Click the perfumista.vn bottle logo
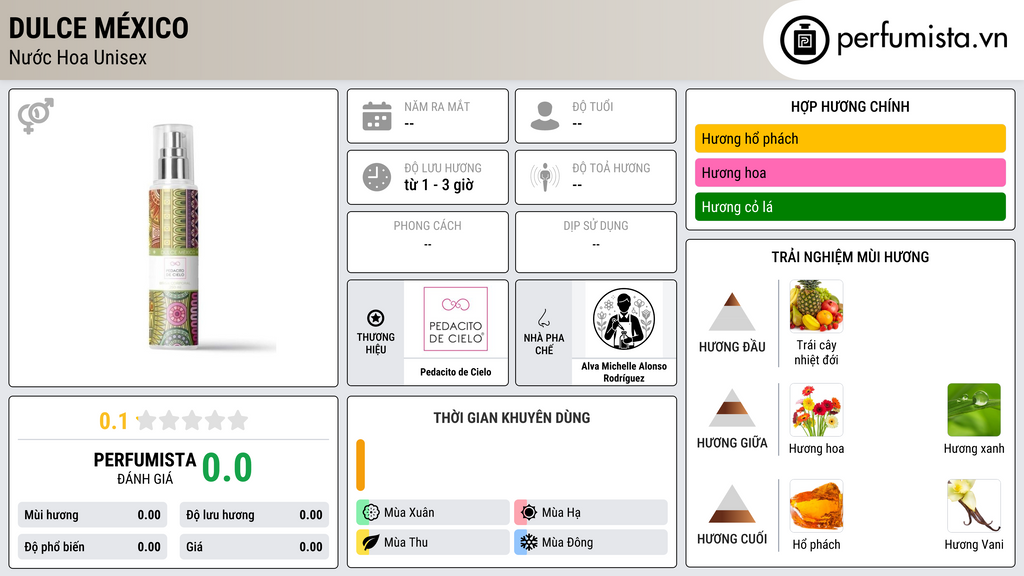This screenshot has width=1024, height=576. pyautogui.click(x=805, y=40)
